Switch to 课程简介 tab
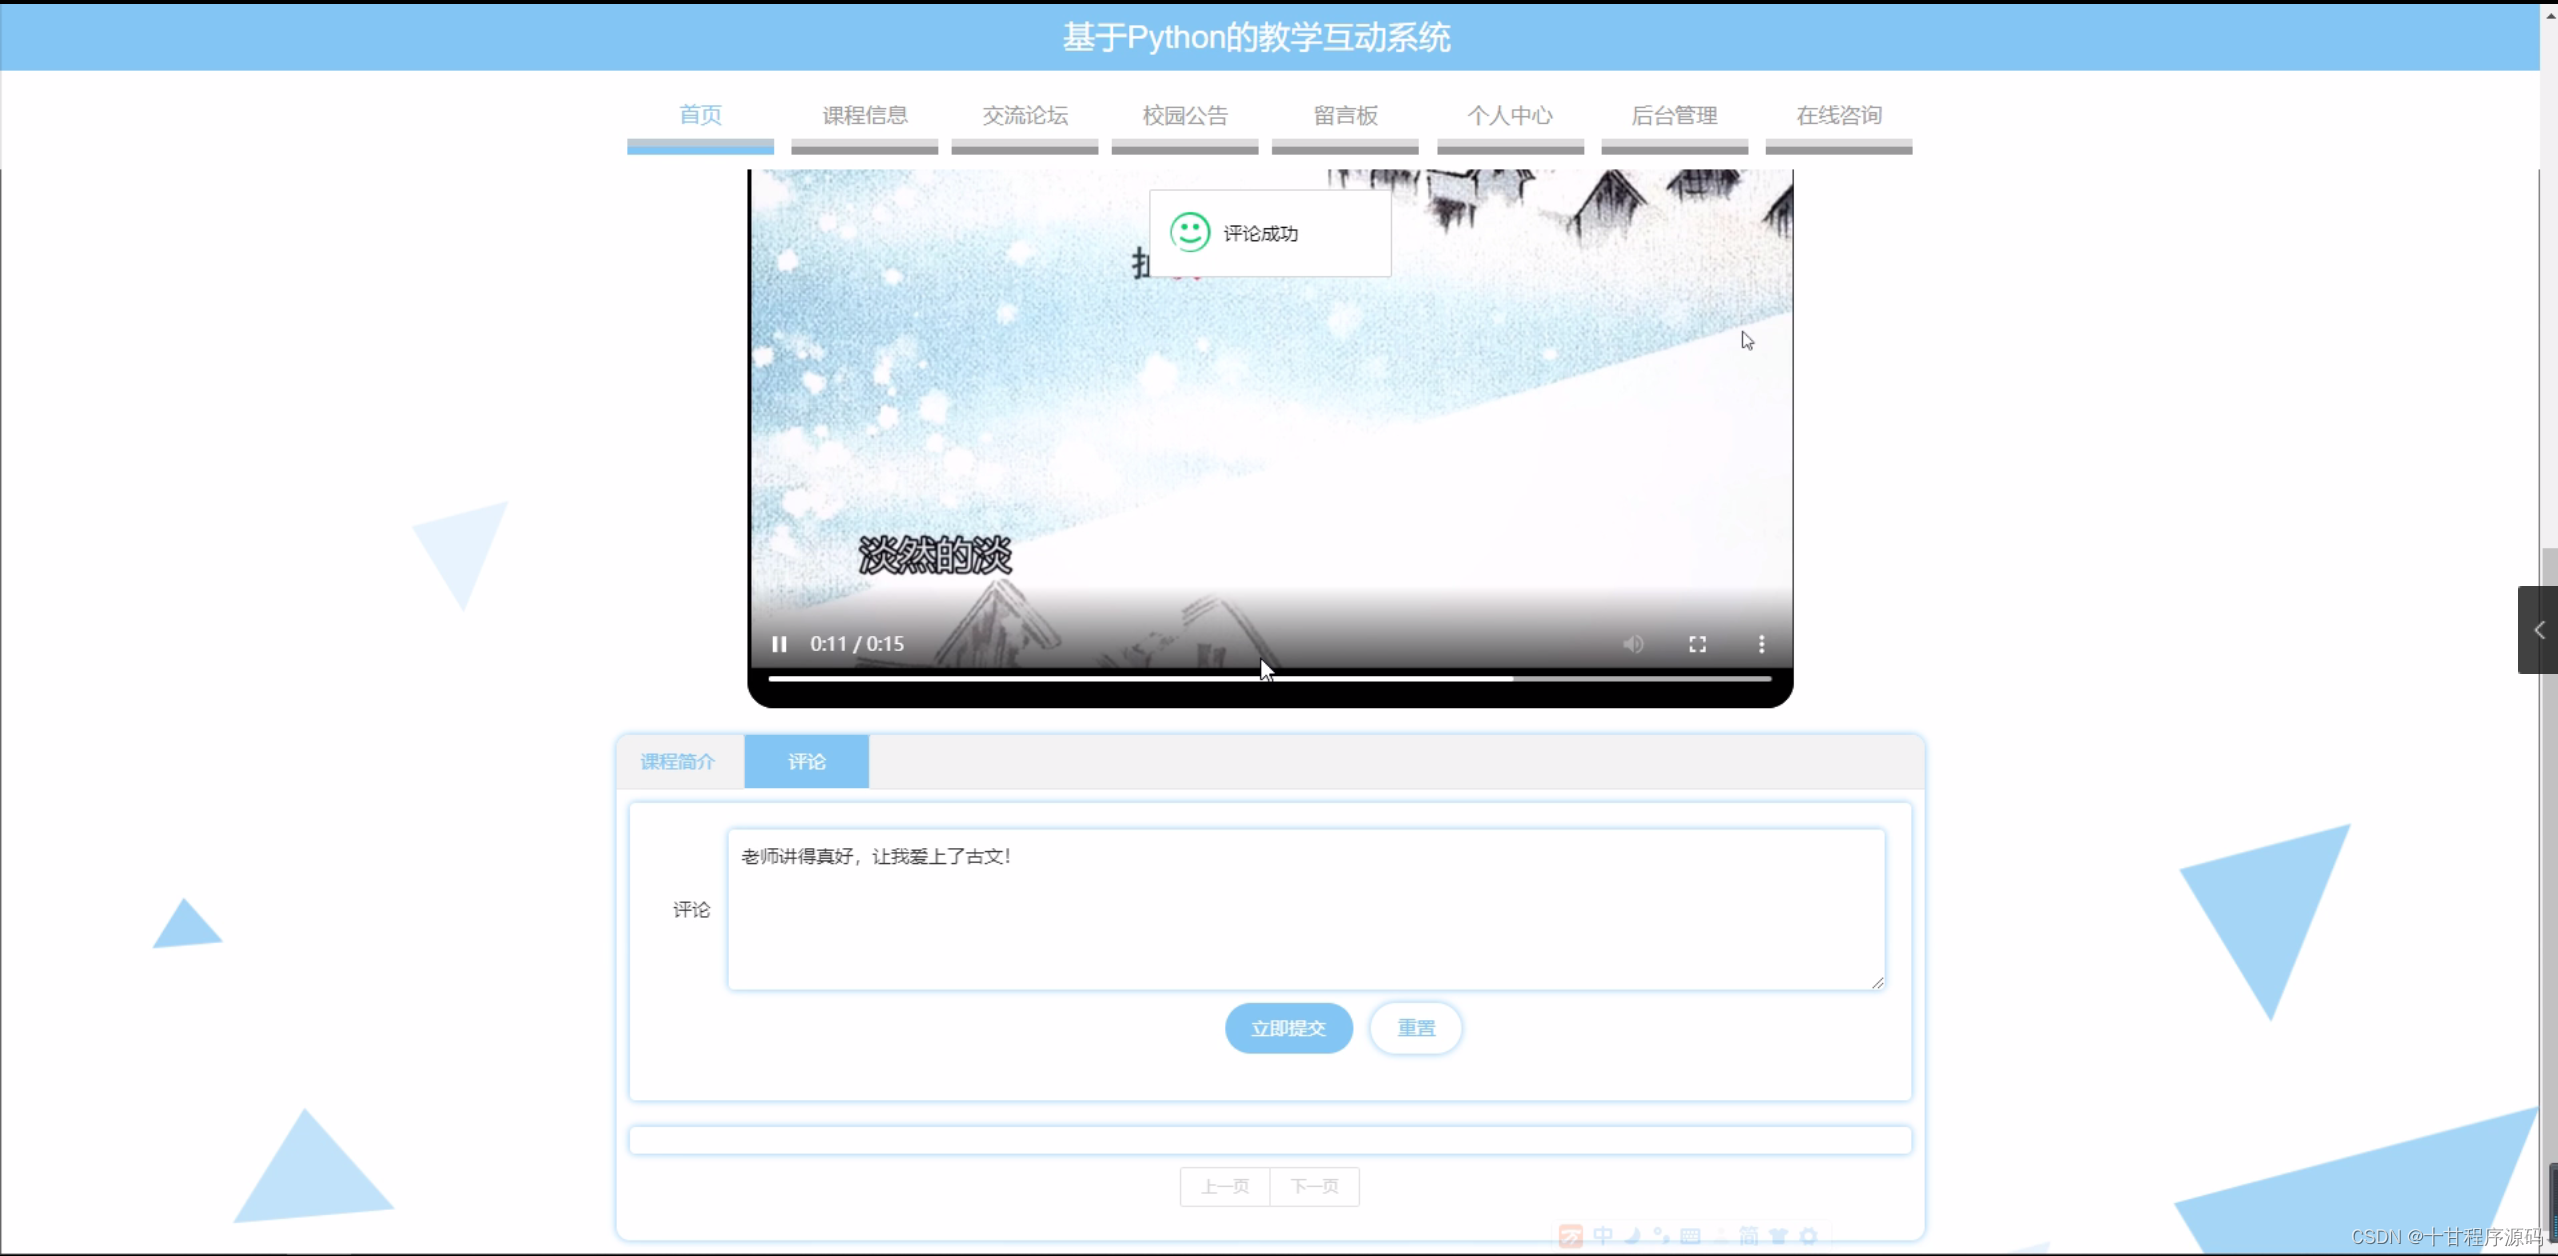 (x=678, y=762)
